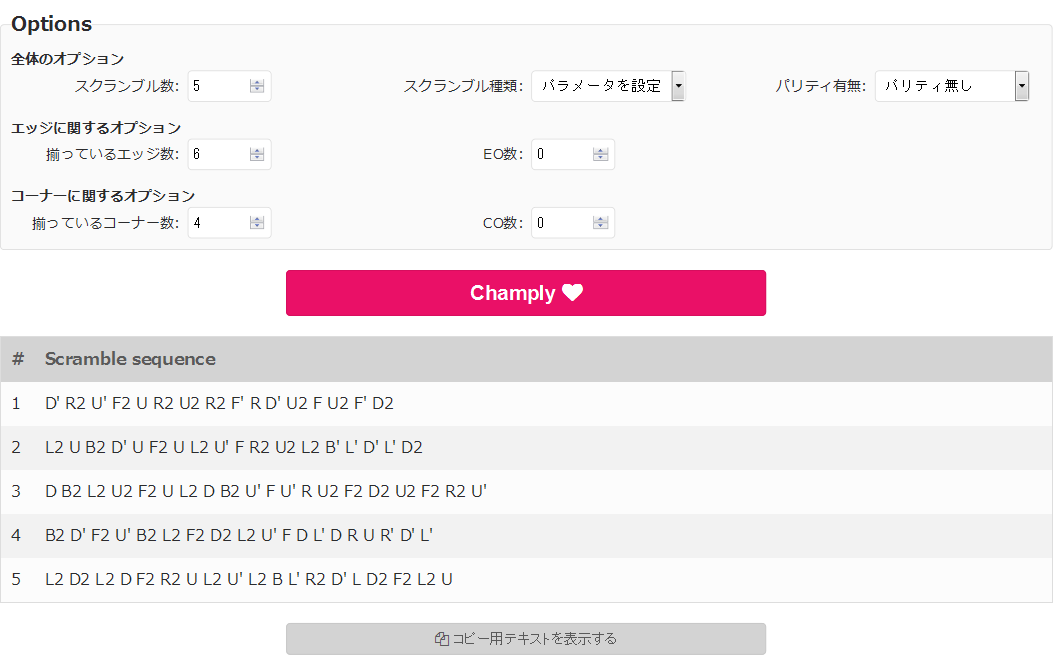
Task: Open the スクランブル種類 dropdown
Action: [x=608, y=86]
